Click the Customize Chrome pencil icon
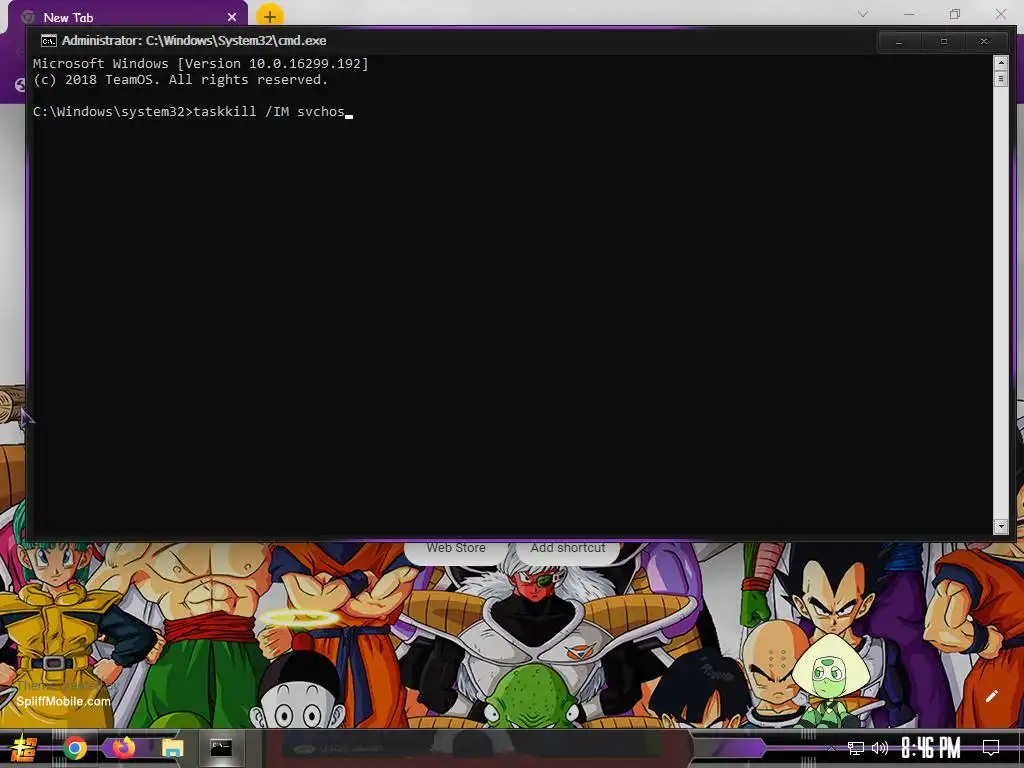 pyautogui.click(x=991, y=696)
